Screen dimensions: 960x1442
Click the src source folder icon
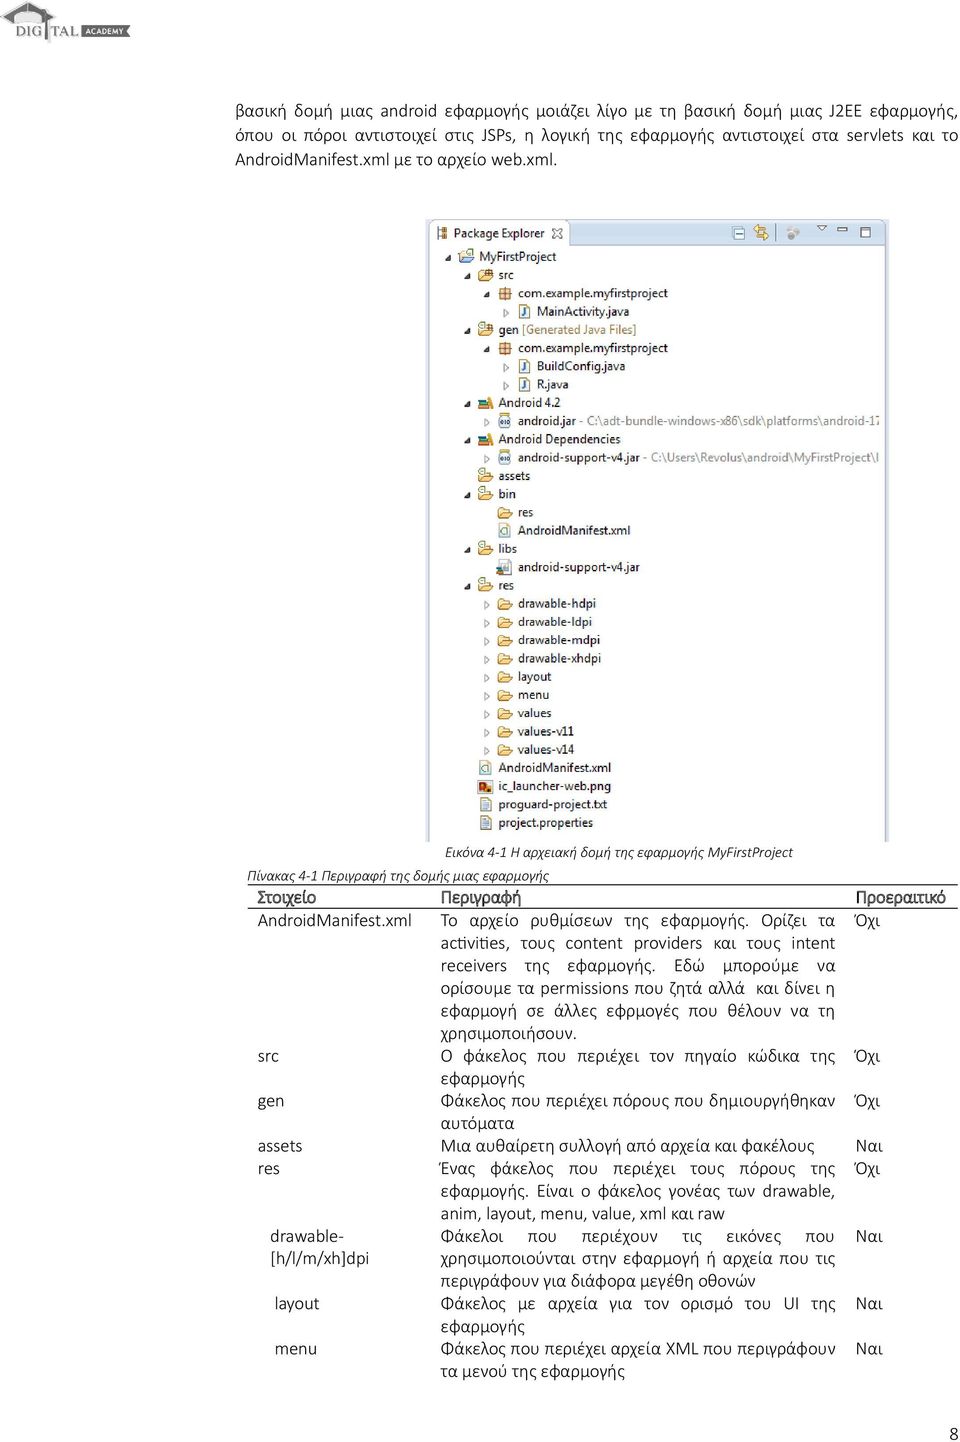486,275
